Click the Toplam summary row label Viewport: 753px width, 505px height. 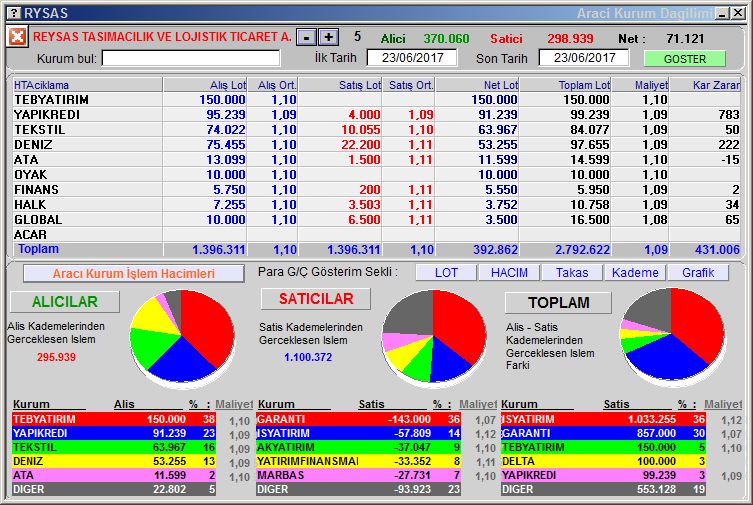coord(38,249)
